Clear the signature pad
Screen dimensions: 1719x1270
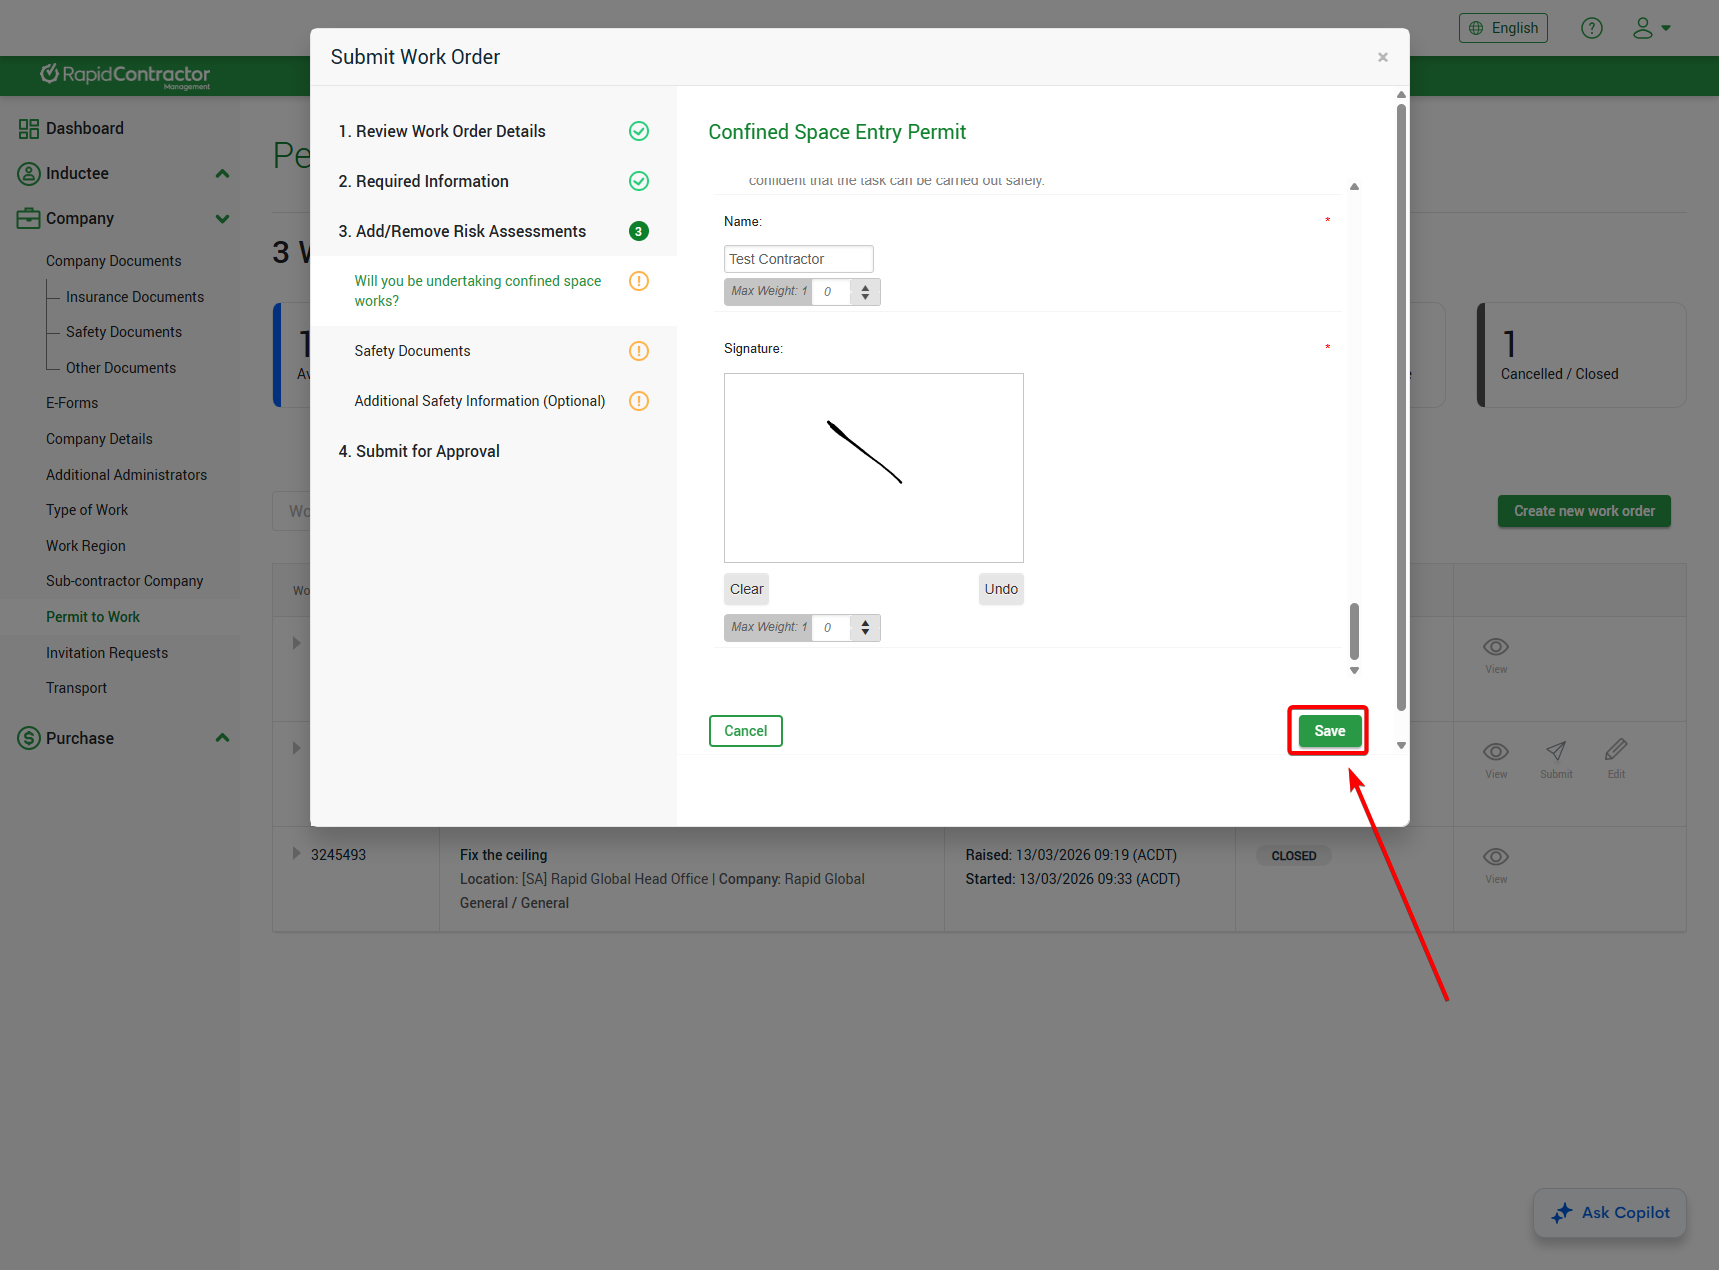pos(746,589)
